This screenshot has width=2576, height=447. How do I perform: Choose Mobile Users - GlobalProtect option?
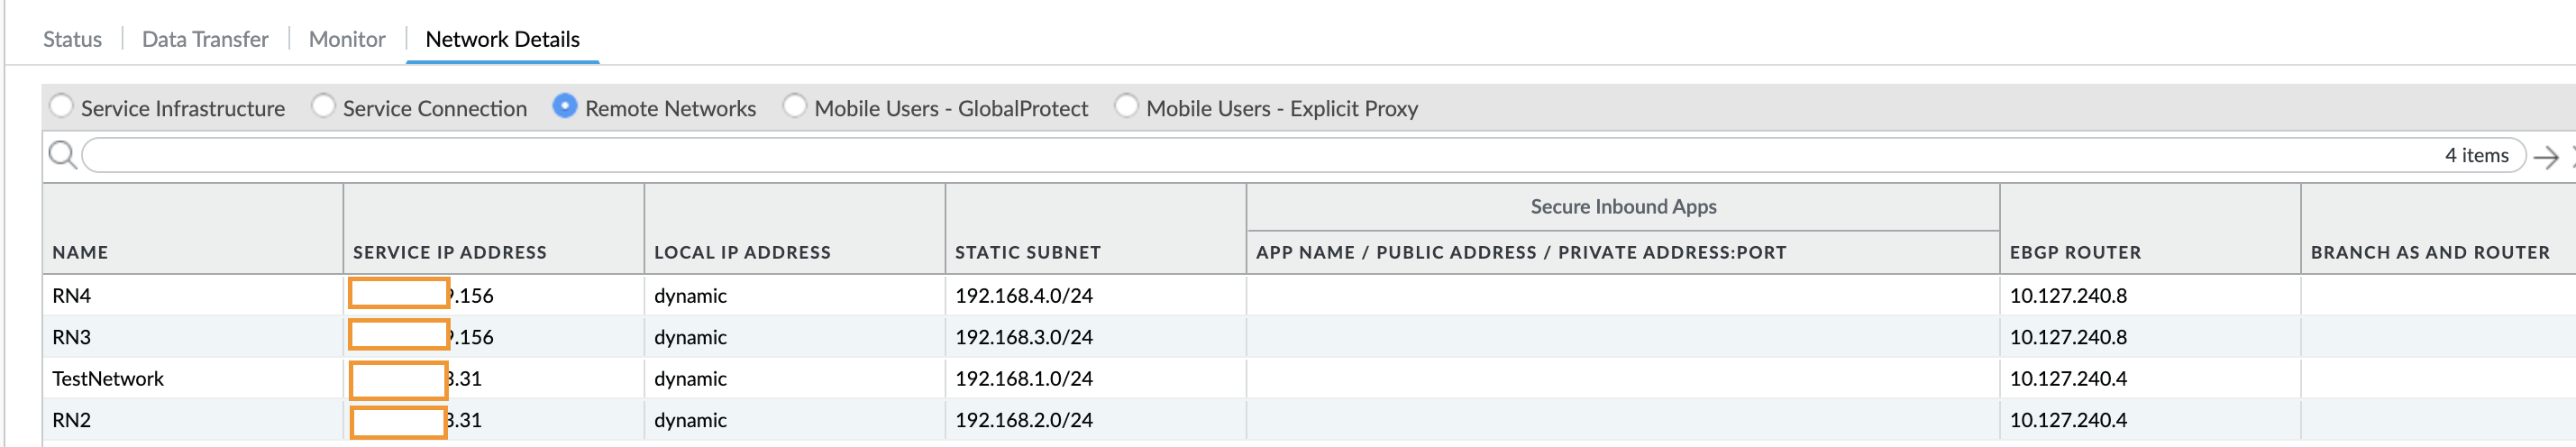pyautogui.click(x=795, y=106)
